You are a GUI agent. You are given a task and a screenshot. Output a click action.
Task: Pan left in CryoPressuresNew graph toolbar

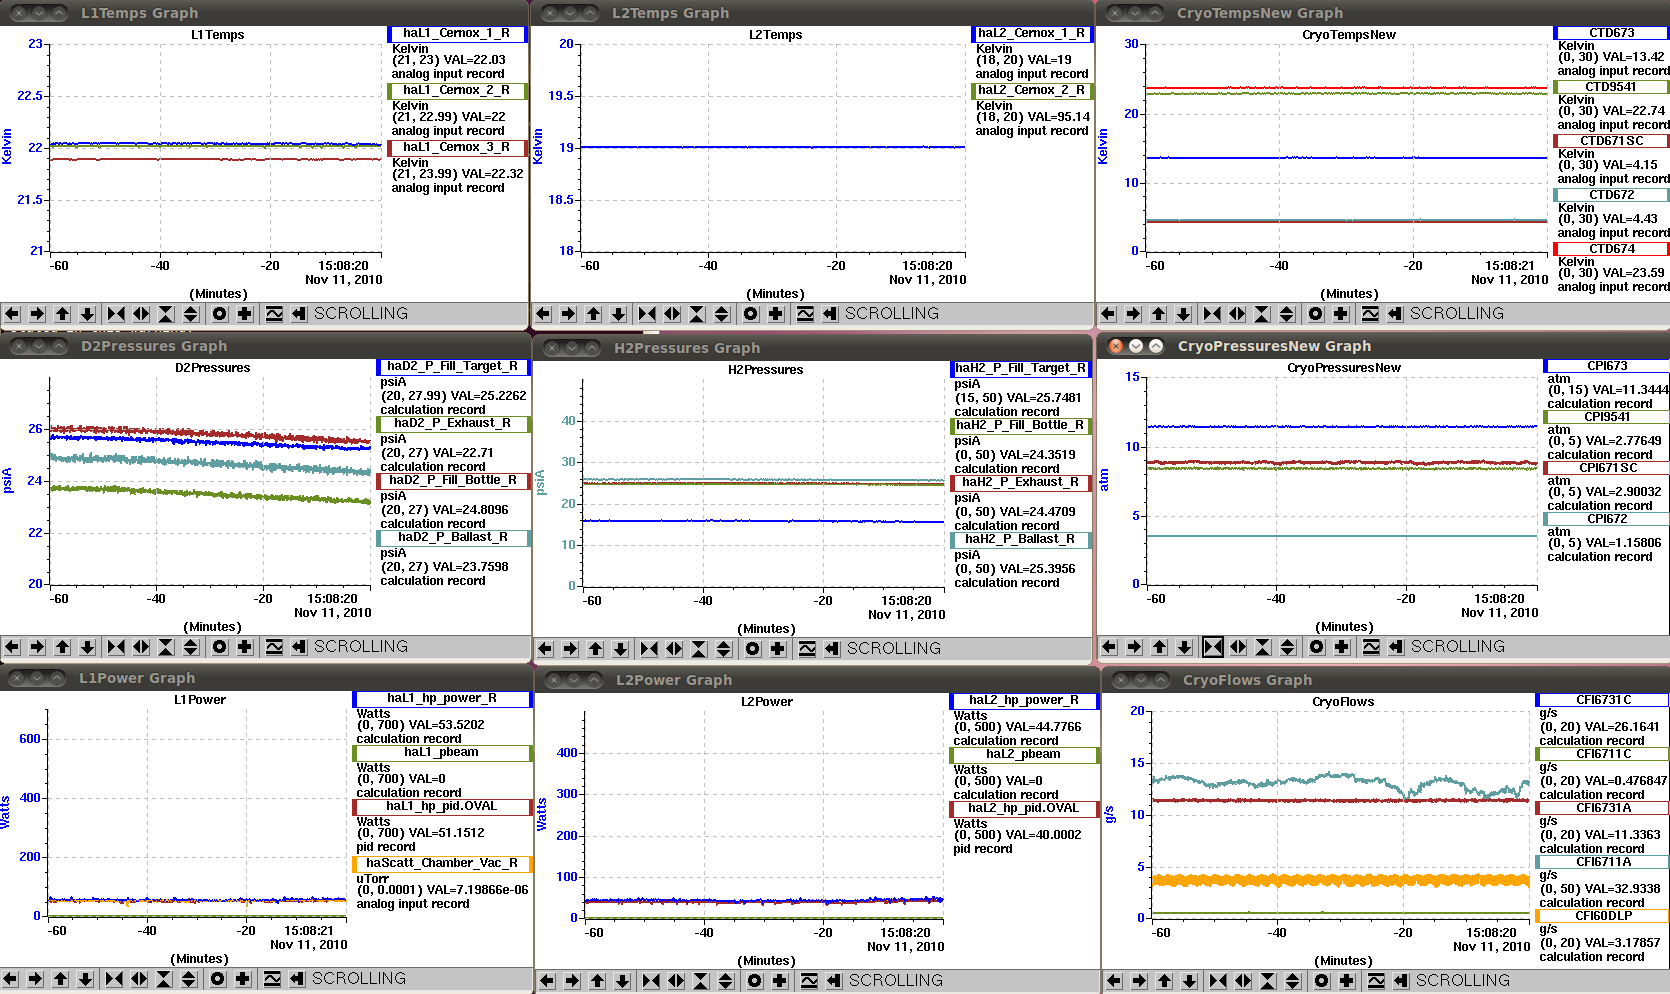click(1109, 647)
